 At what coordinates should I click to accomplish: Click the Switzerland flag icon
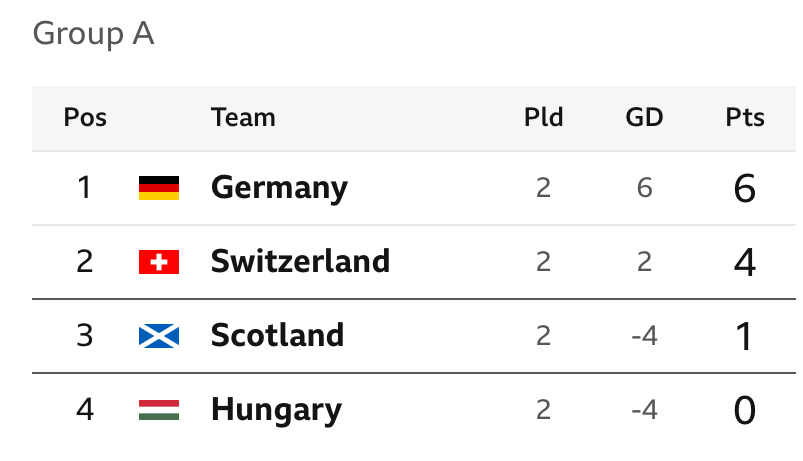click(x=159, y=262)
